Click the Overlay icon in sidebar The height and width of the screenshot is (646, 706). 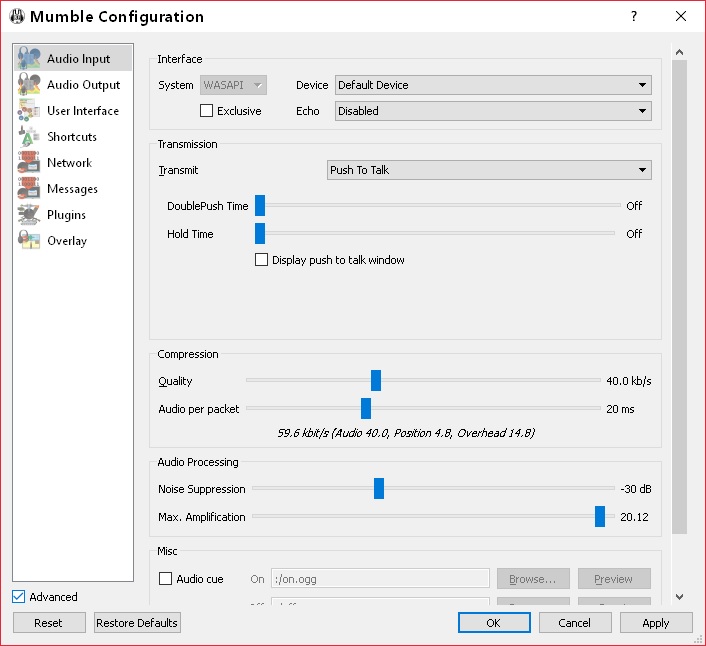(29, 241)
